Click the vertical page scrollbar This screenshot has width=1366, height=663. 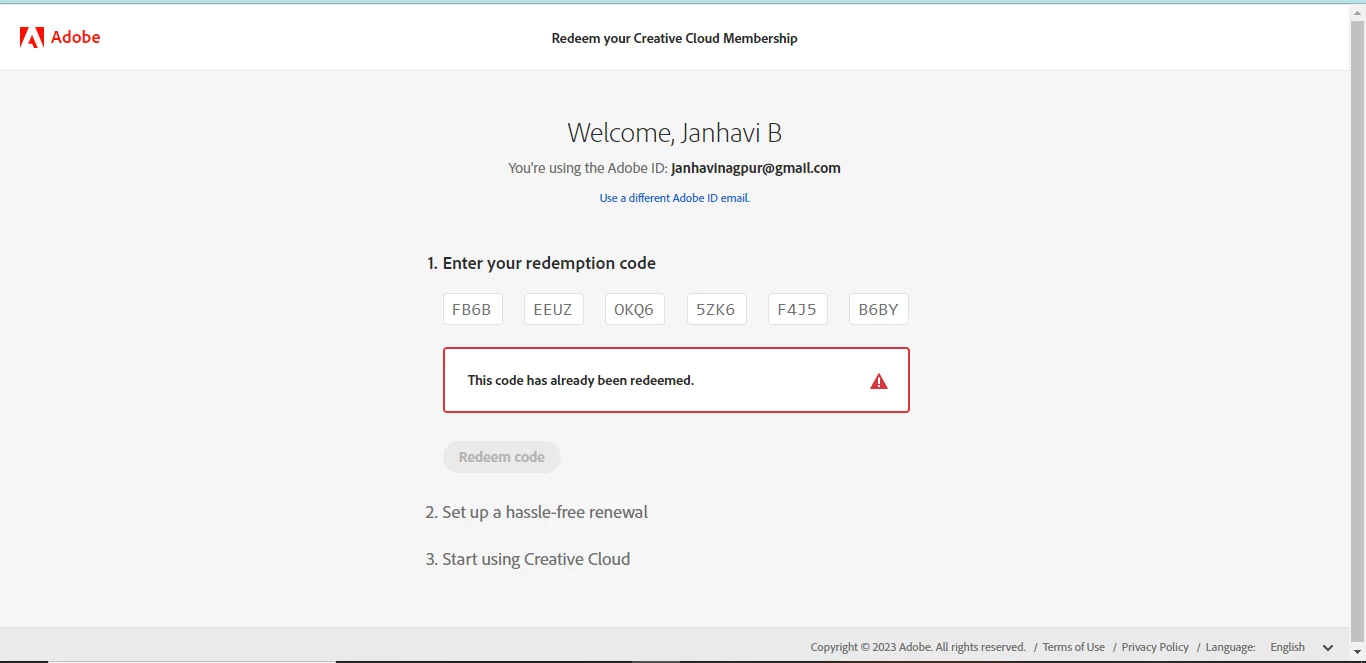1358,330
